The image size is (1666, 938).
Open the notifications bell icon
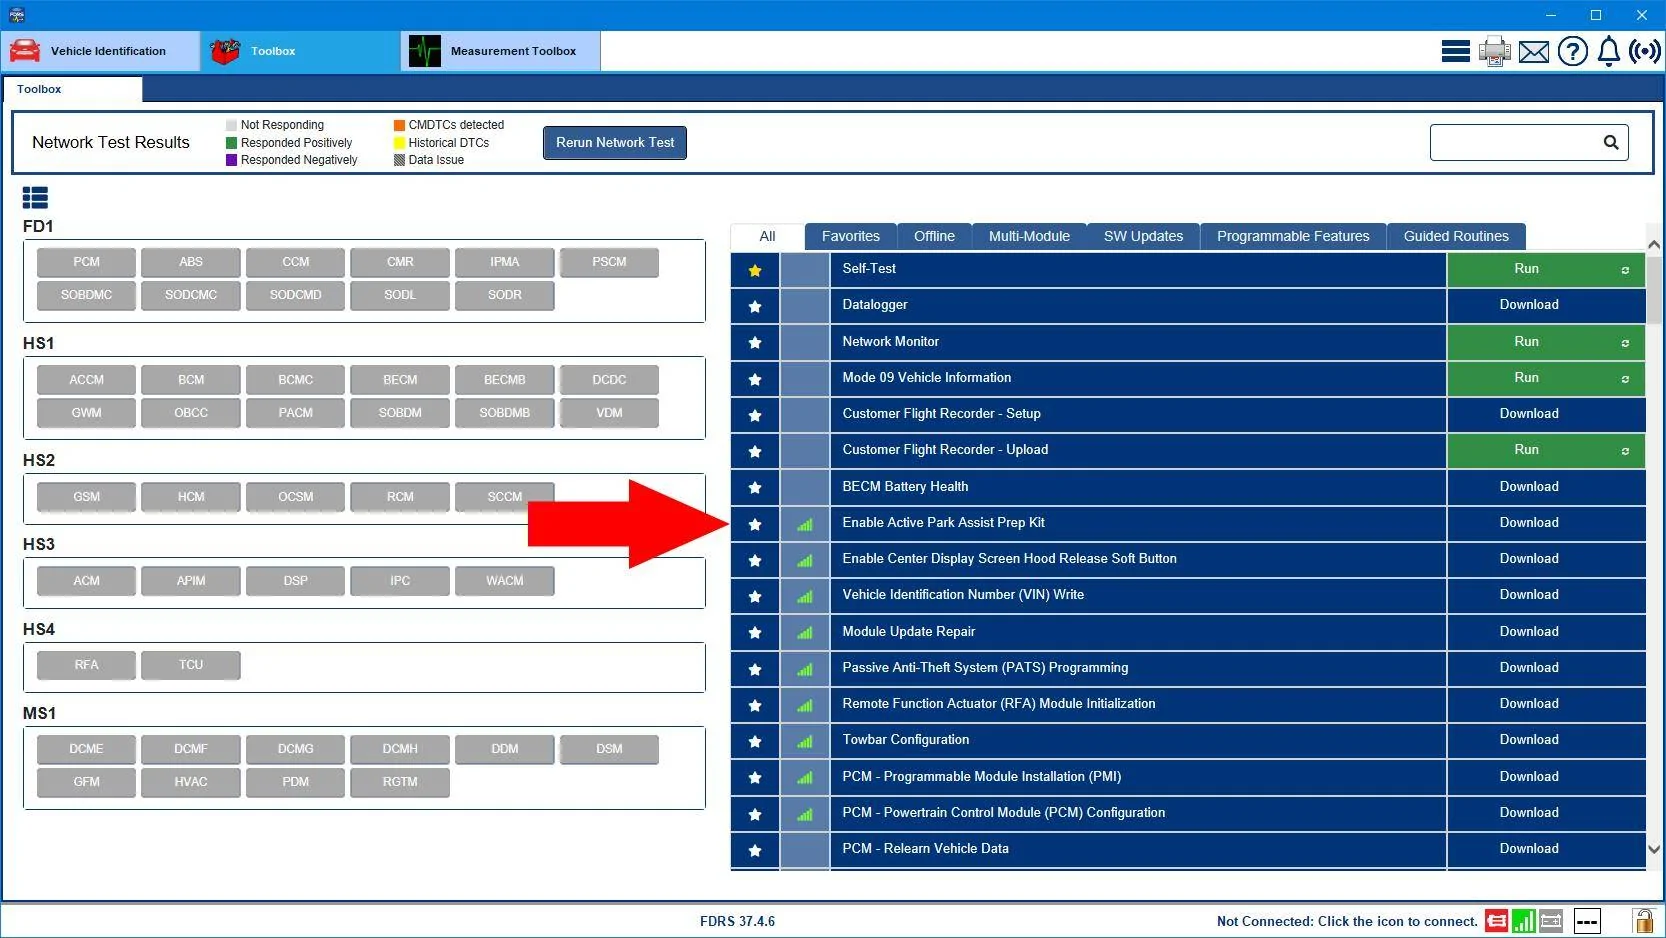pyautogui.click(x=1608, y=51)
